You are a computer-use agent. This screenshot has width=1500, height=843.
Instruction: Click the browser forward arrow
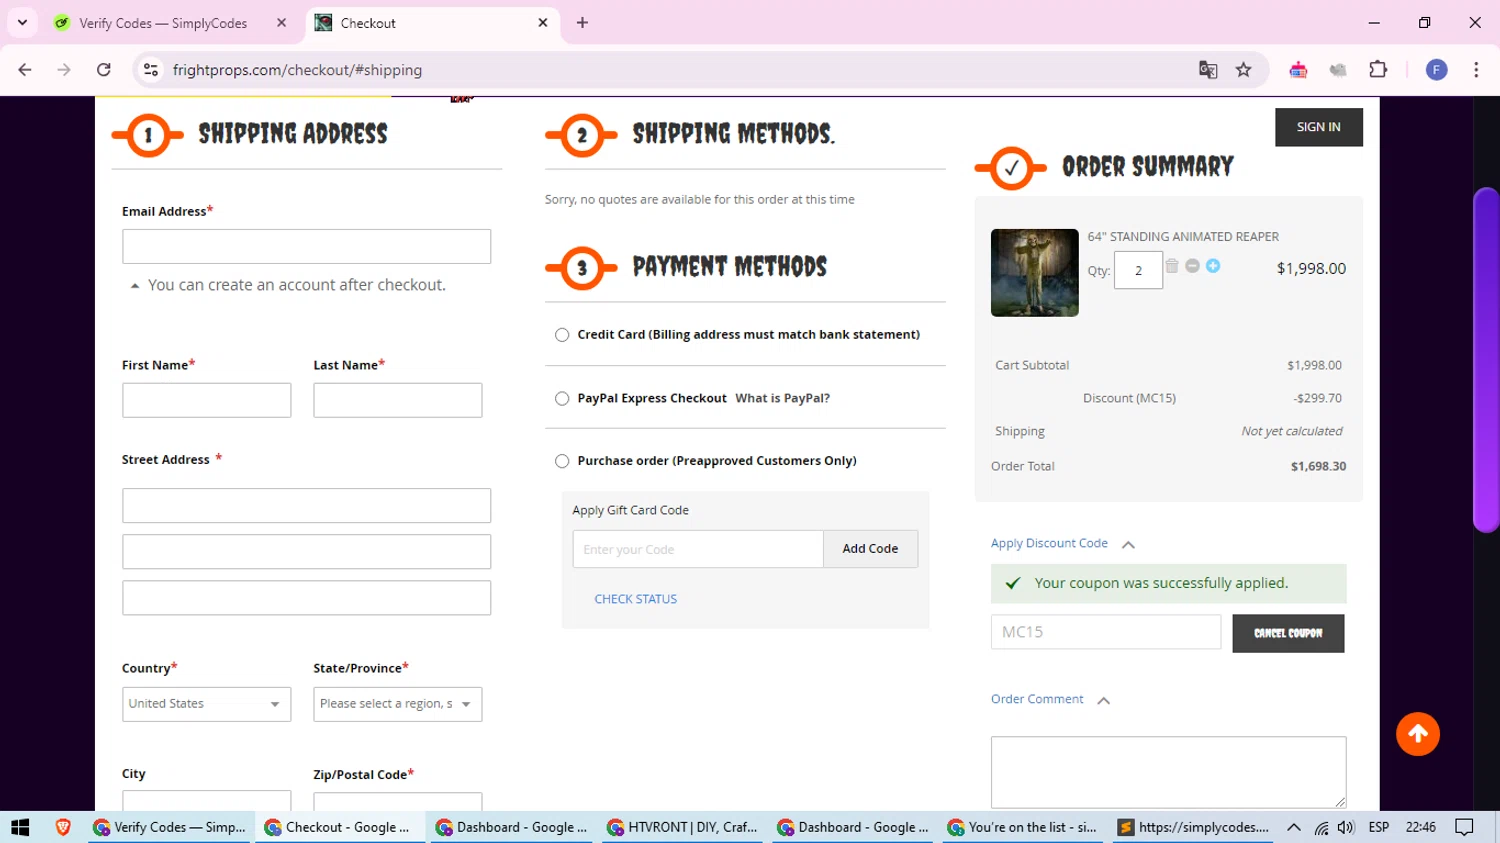click(64, 70)
